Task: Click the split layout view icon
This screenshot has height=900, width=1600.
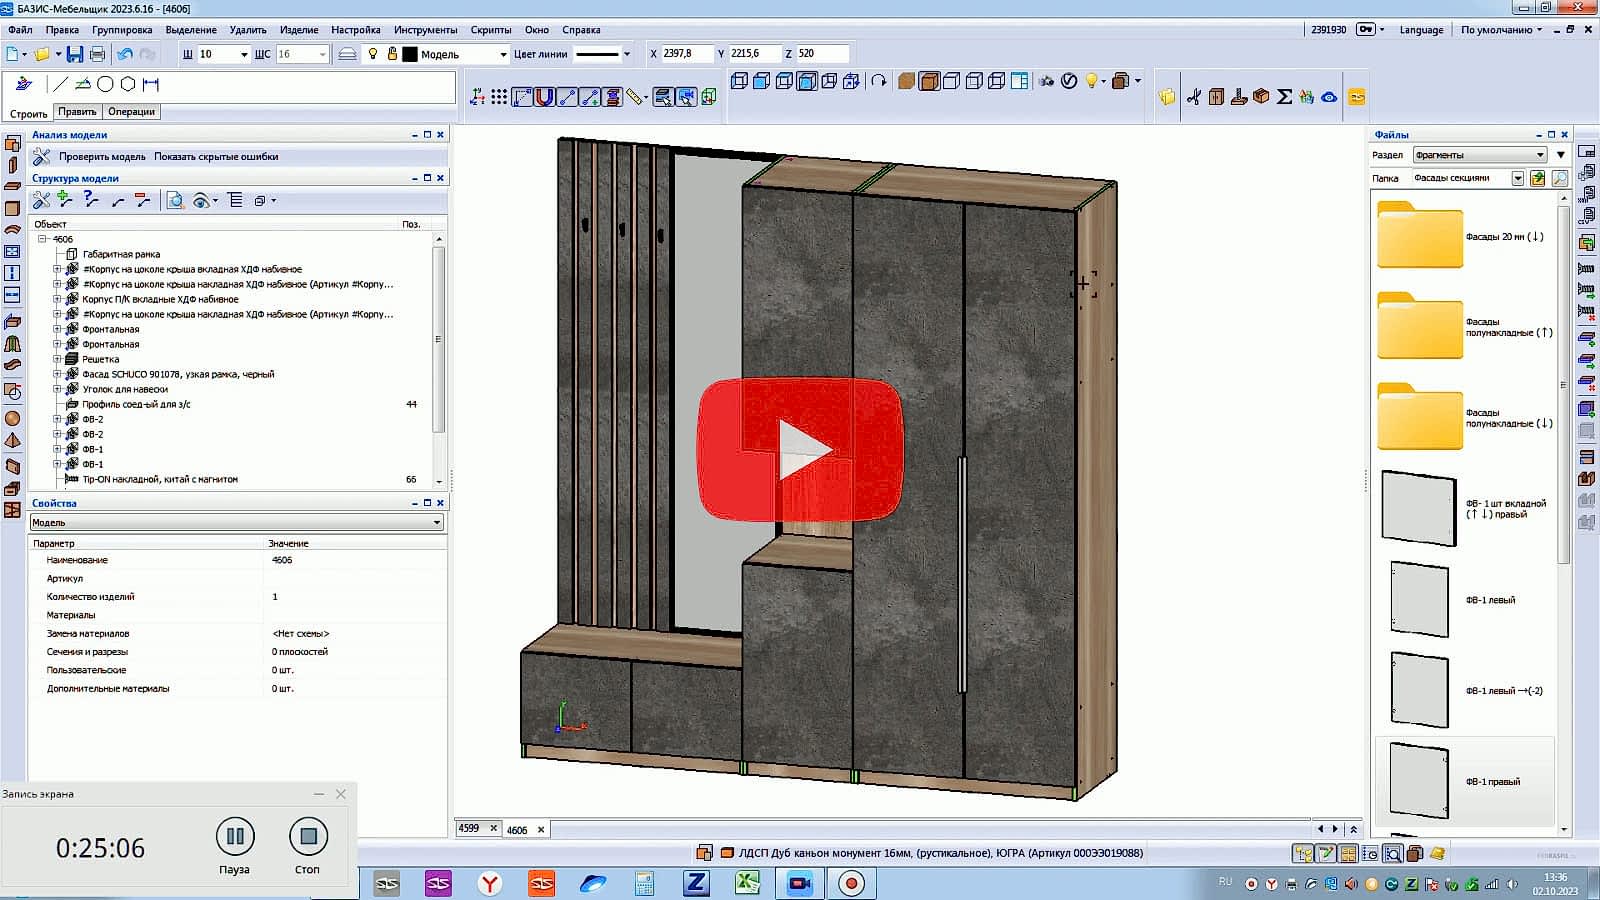Action: pos(1019,81)
